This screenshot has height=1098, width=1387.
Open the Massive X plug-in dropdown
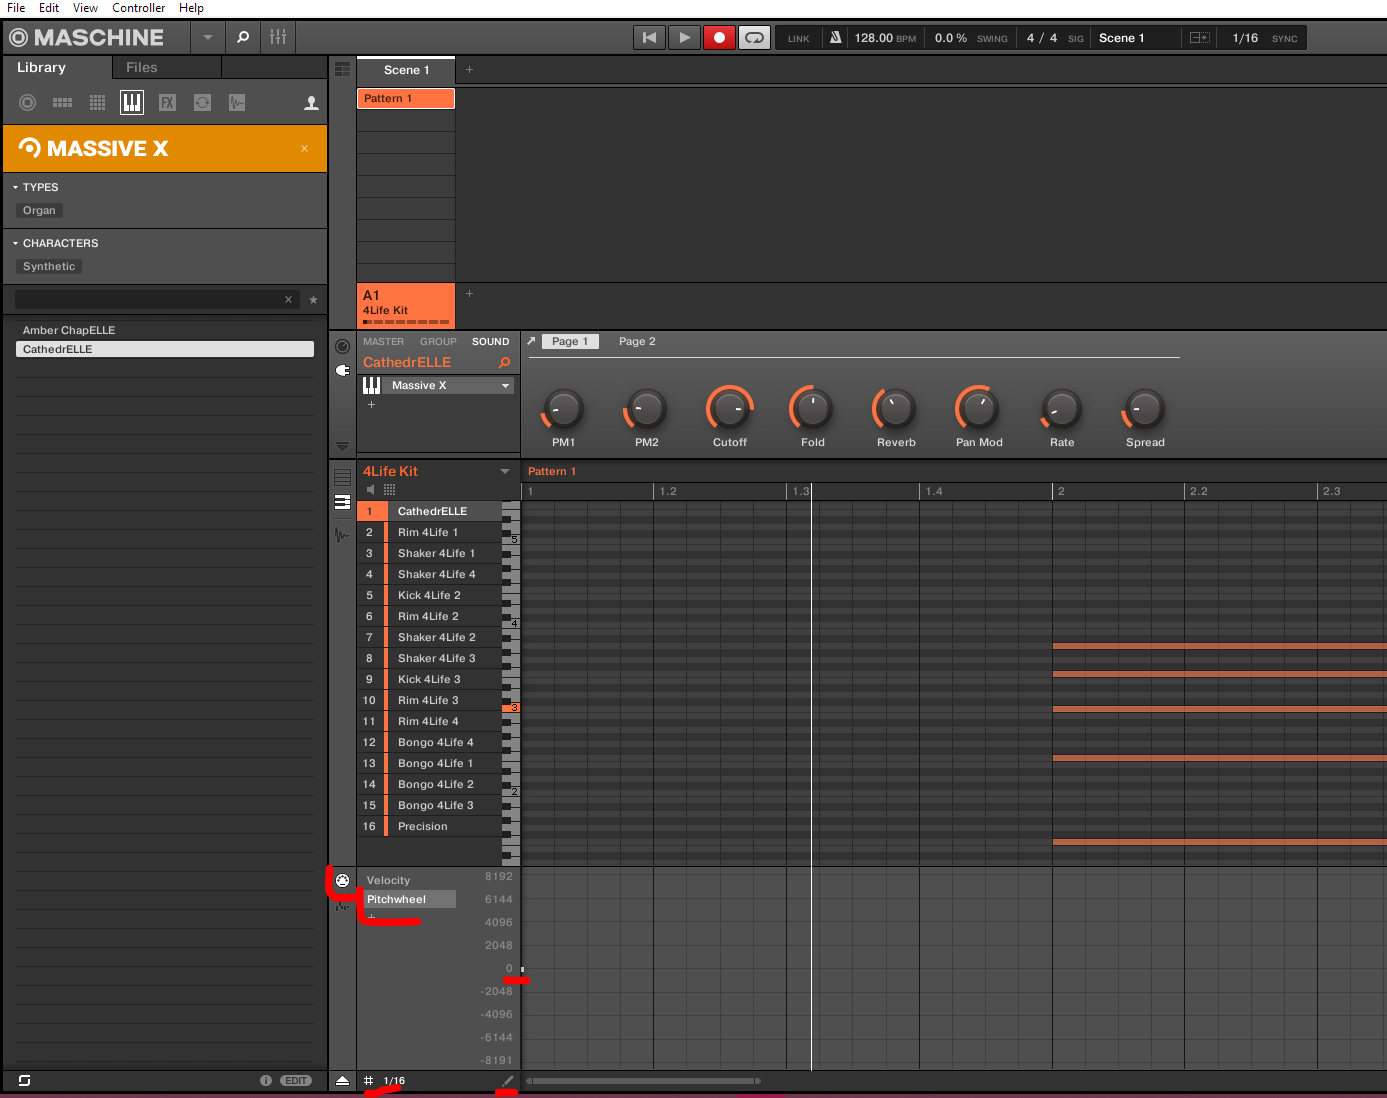[x=505, y=385]
